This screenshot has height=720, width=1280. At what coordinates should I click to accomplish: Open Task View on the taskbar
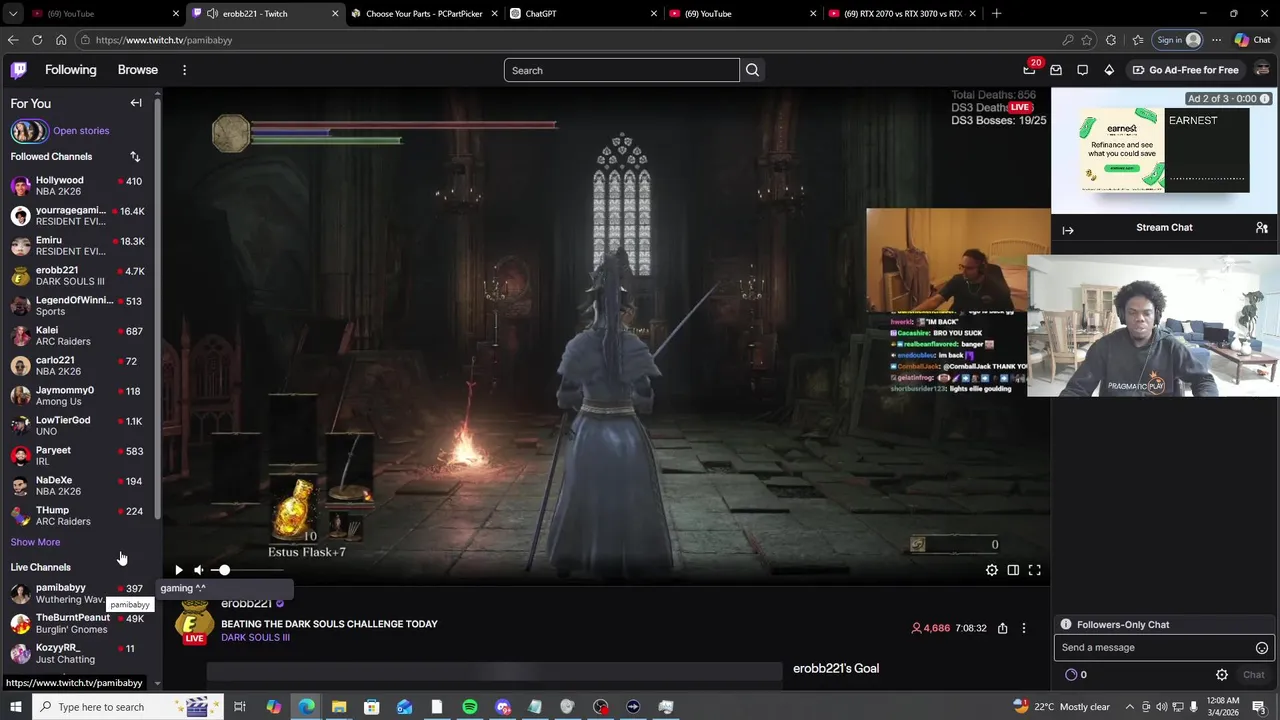point(240,707)
